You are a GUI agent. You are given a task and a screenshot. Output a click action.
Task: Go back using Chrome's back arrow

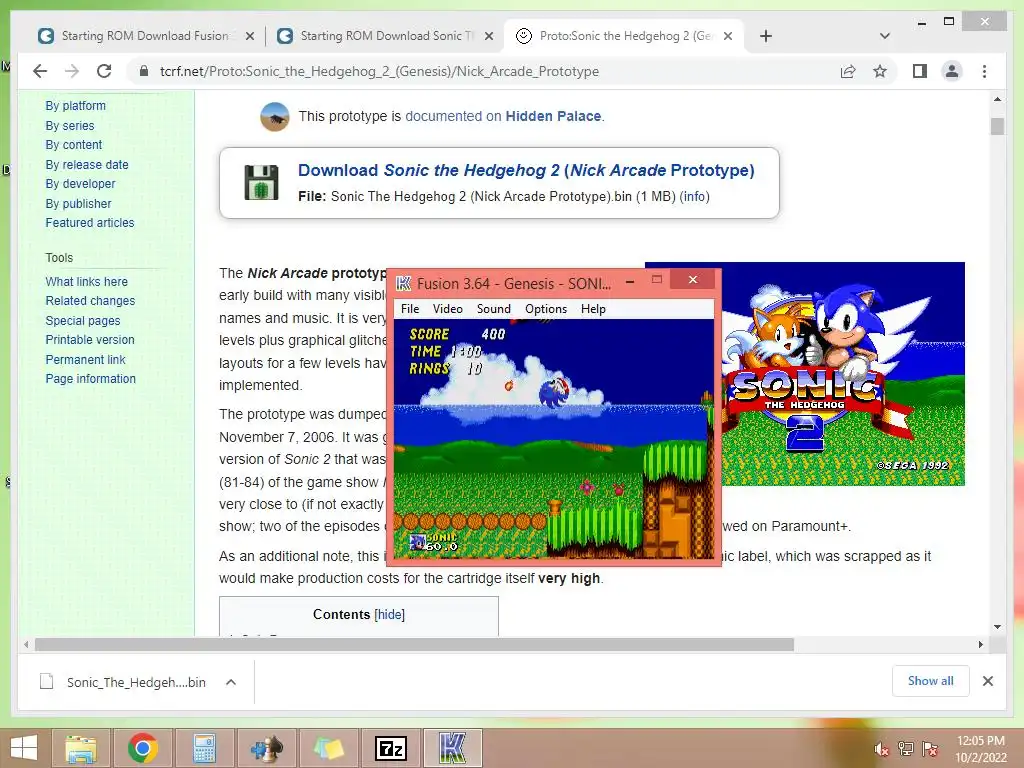point(40,71)
